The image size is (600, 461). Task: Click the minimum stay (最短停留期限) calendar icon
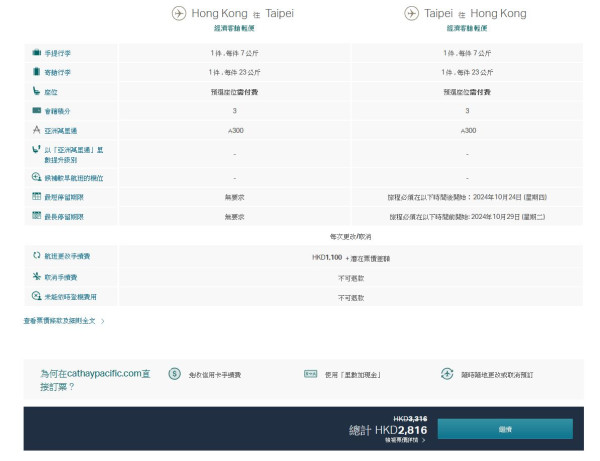pyautogui.click(x=36, y=197)
